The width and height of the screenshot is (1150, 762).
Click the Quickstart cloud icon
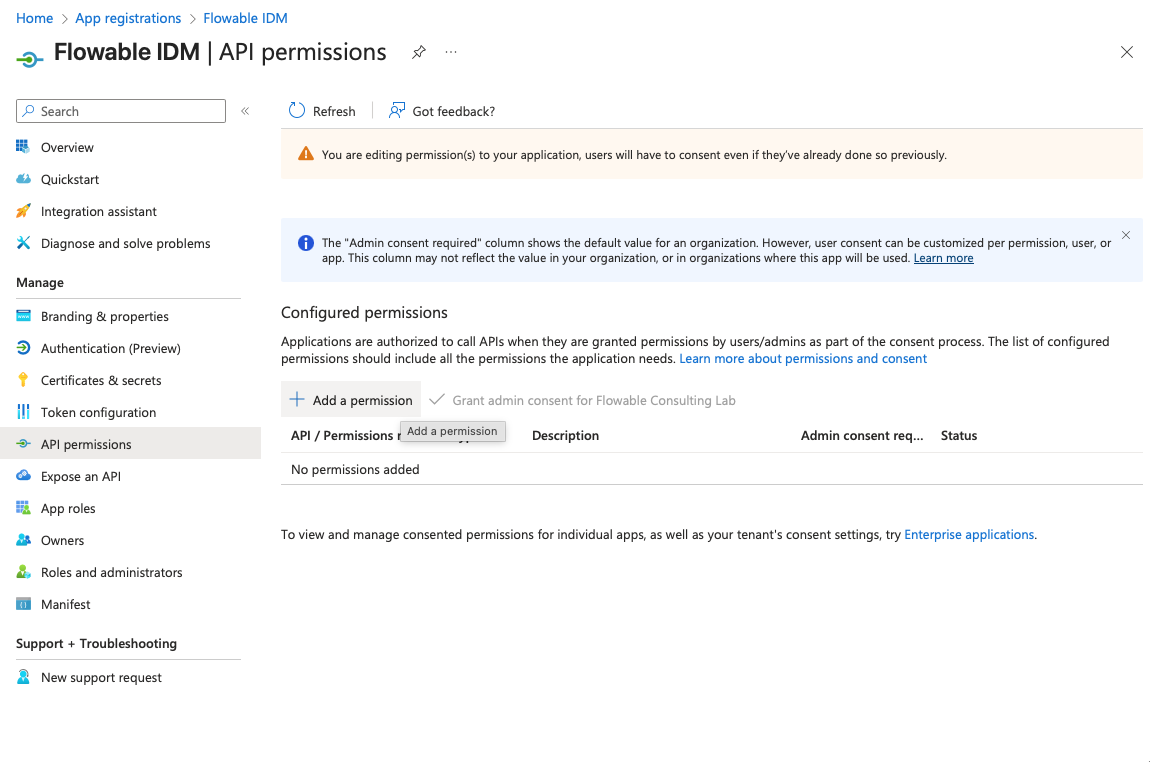click(23, 179)
